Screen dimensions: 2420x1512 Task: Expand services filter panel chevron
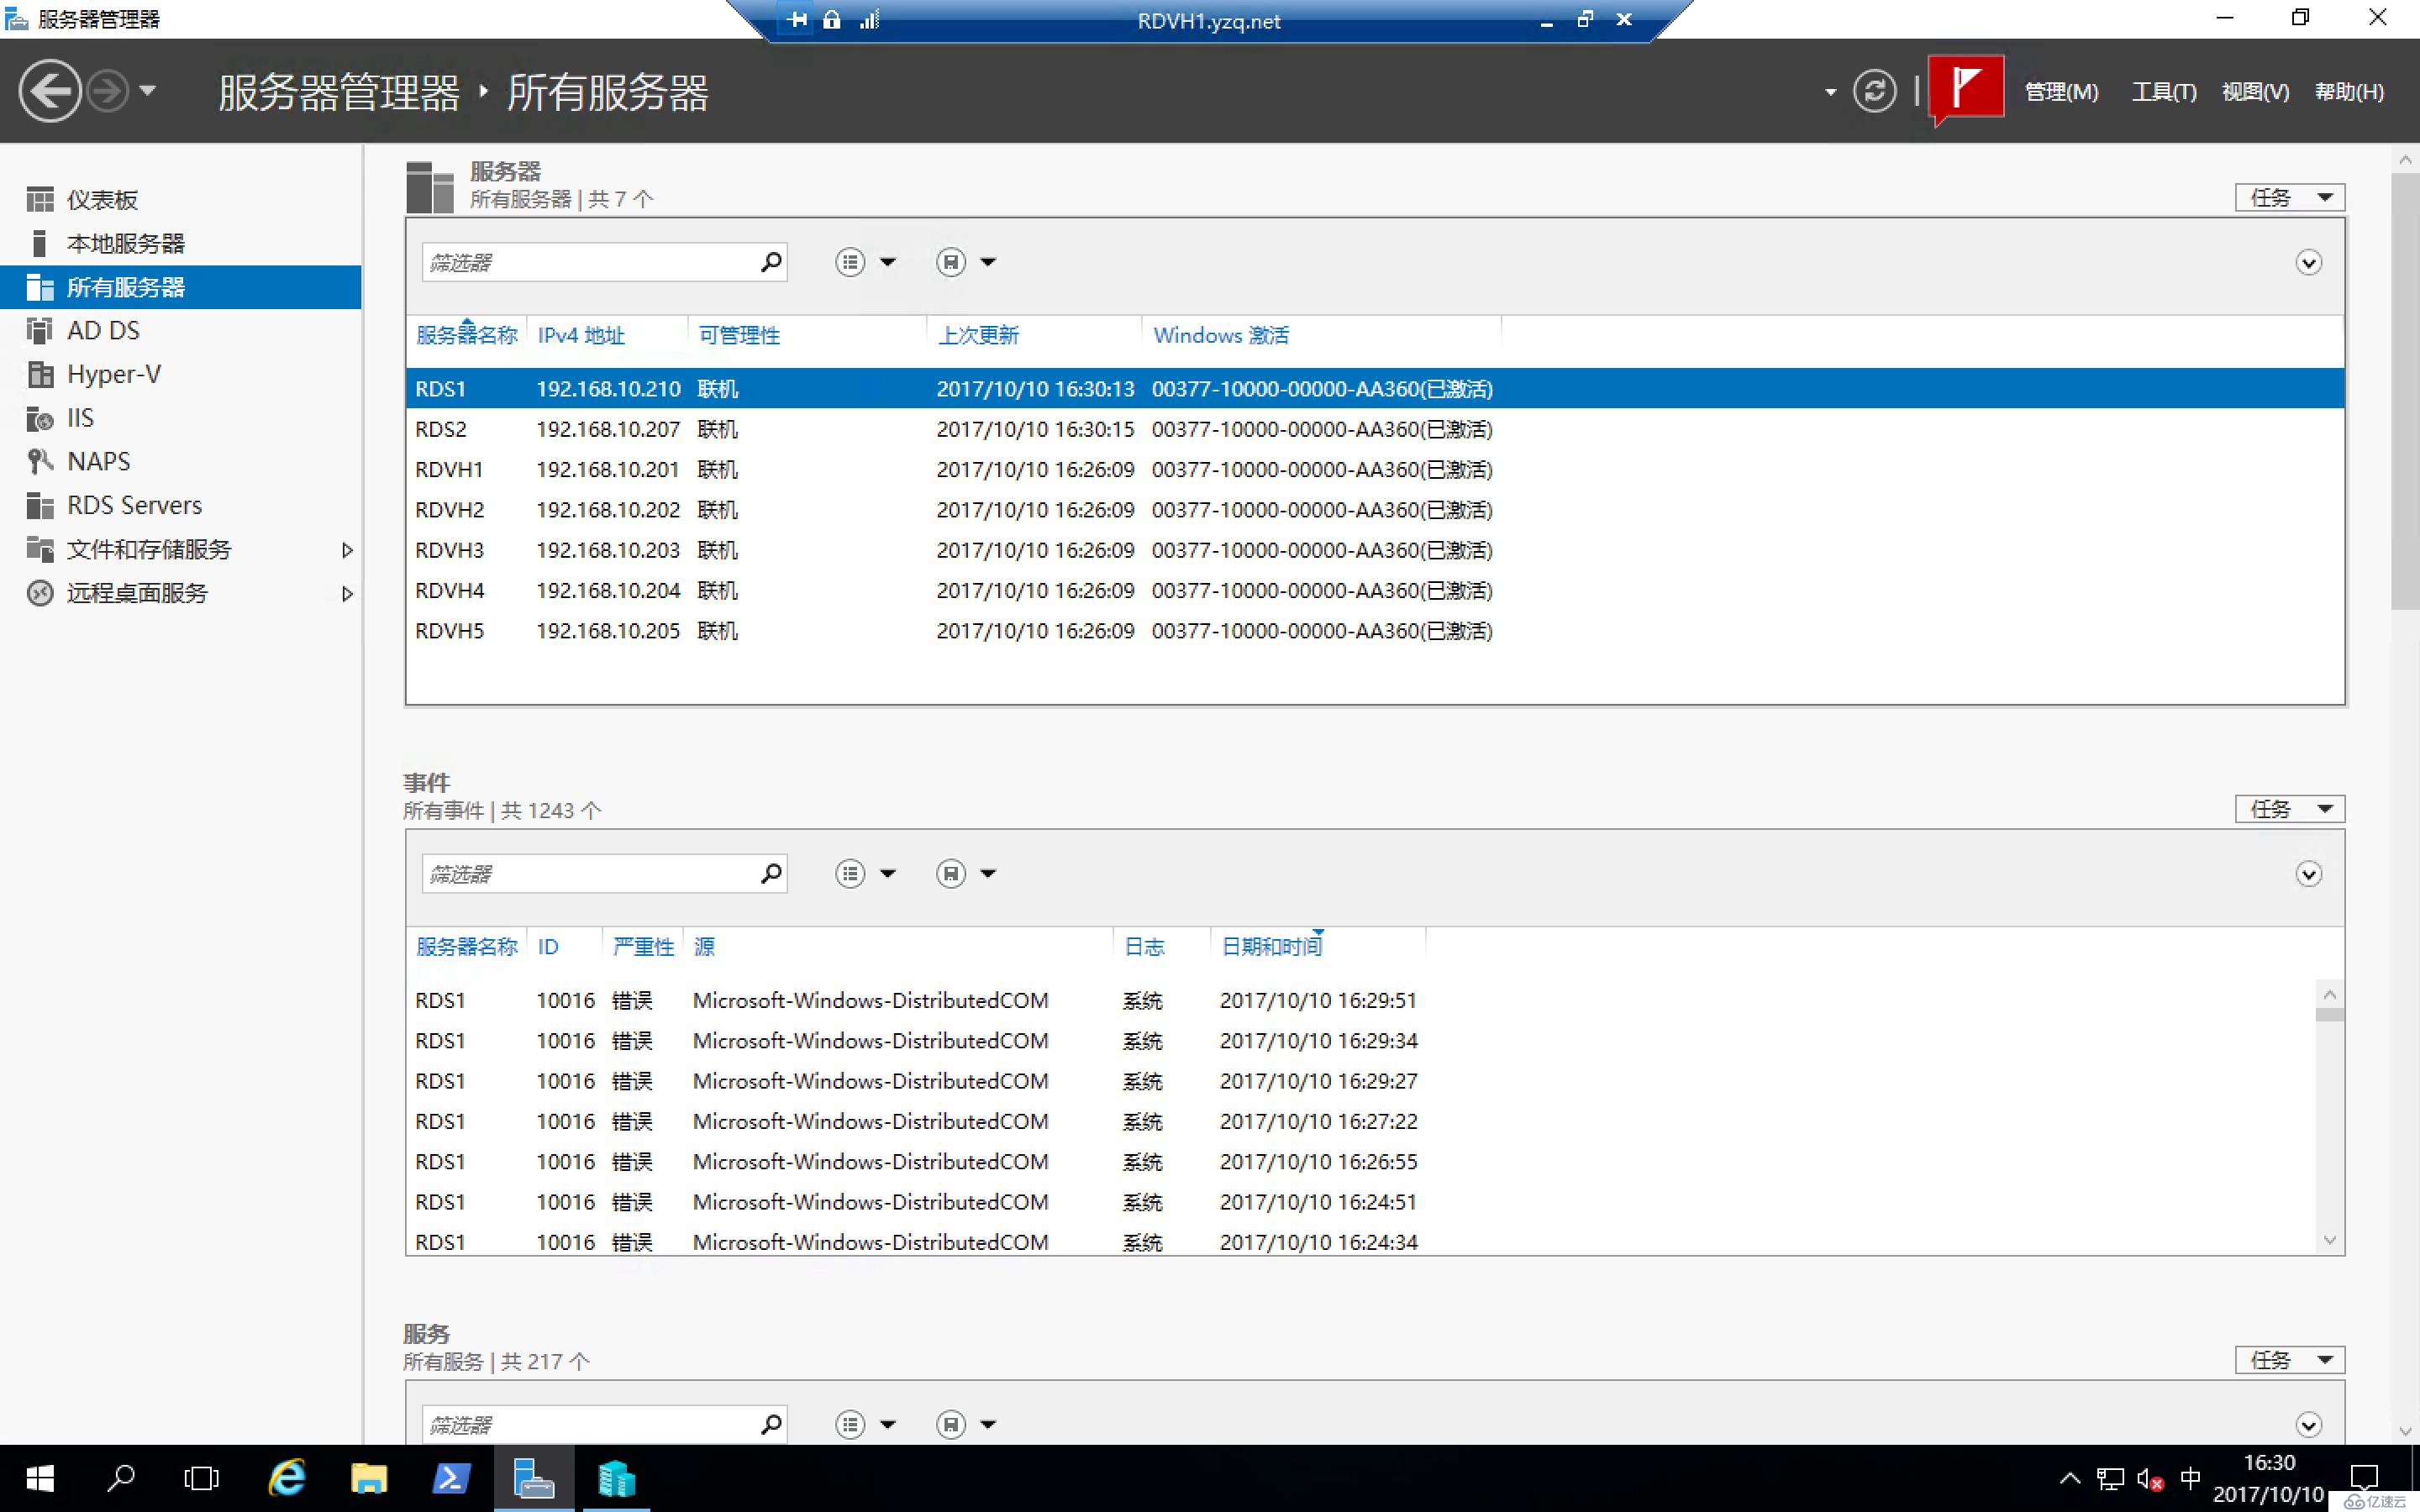[2308, 1425]
